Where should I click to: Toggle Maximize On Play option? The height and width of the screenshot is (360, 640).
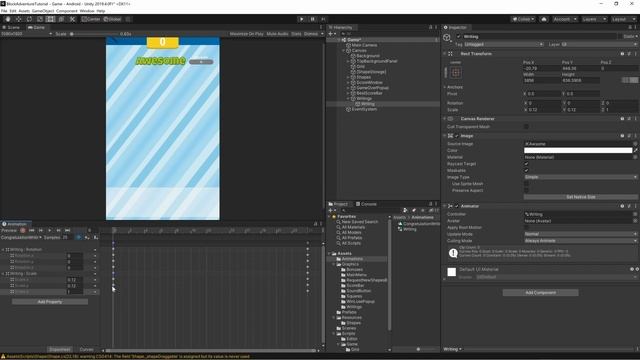(246, 34)
